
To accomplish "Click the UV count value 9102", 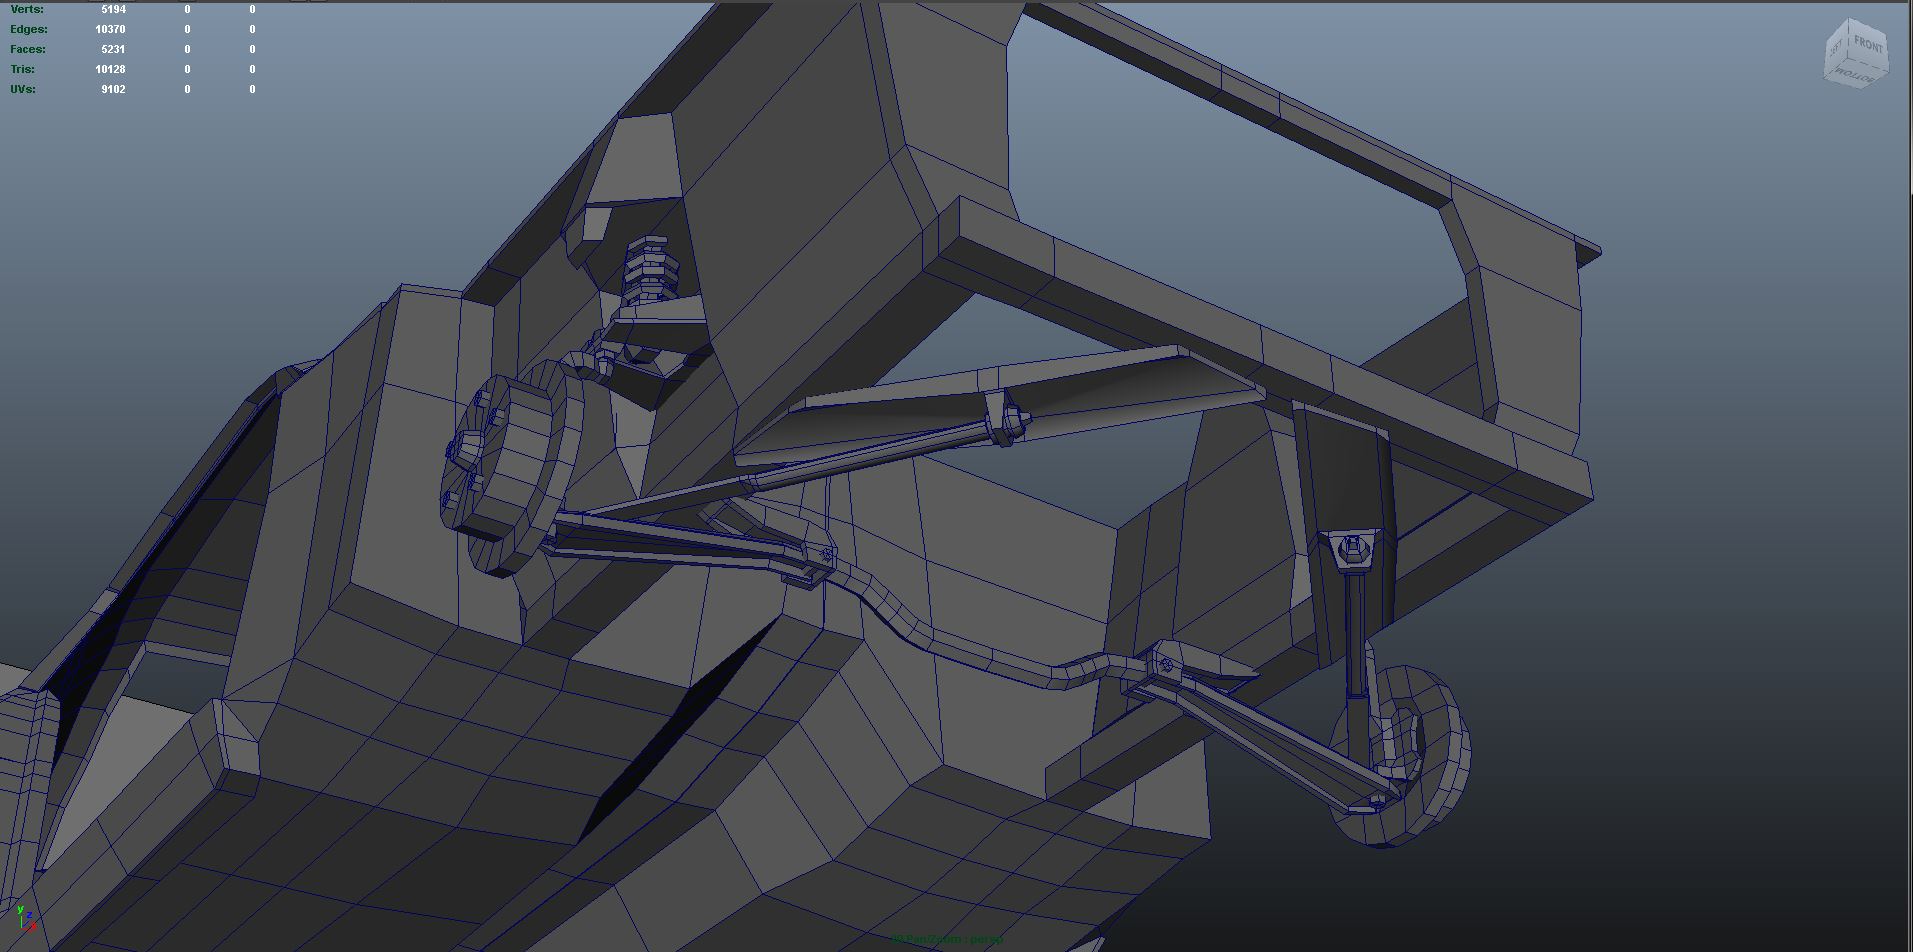I will point(113,89).
